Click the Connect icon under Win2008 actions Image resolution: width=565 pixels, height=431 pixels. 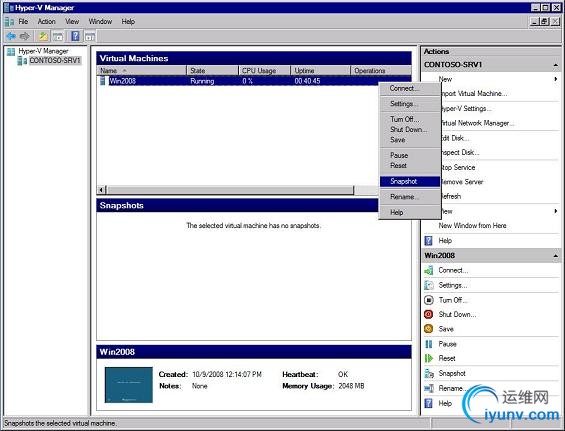[429, 270]
